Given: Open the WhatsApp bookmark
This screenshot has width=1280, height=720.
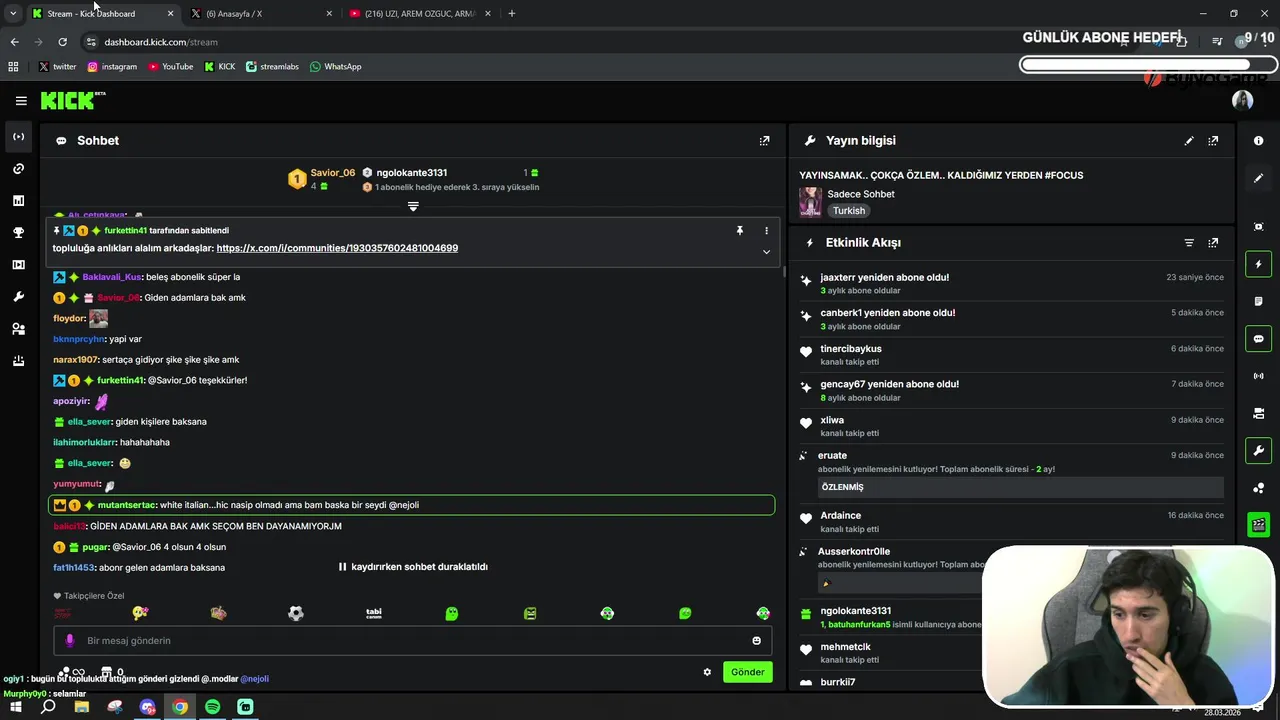Looking at the screenshot, I should click(x=335, y=67).
